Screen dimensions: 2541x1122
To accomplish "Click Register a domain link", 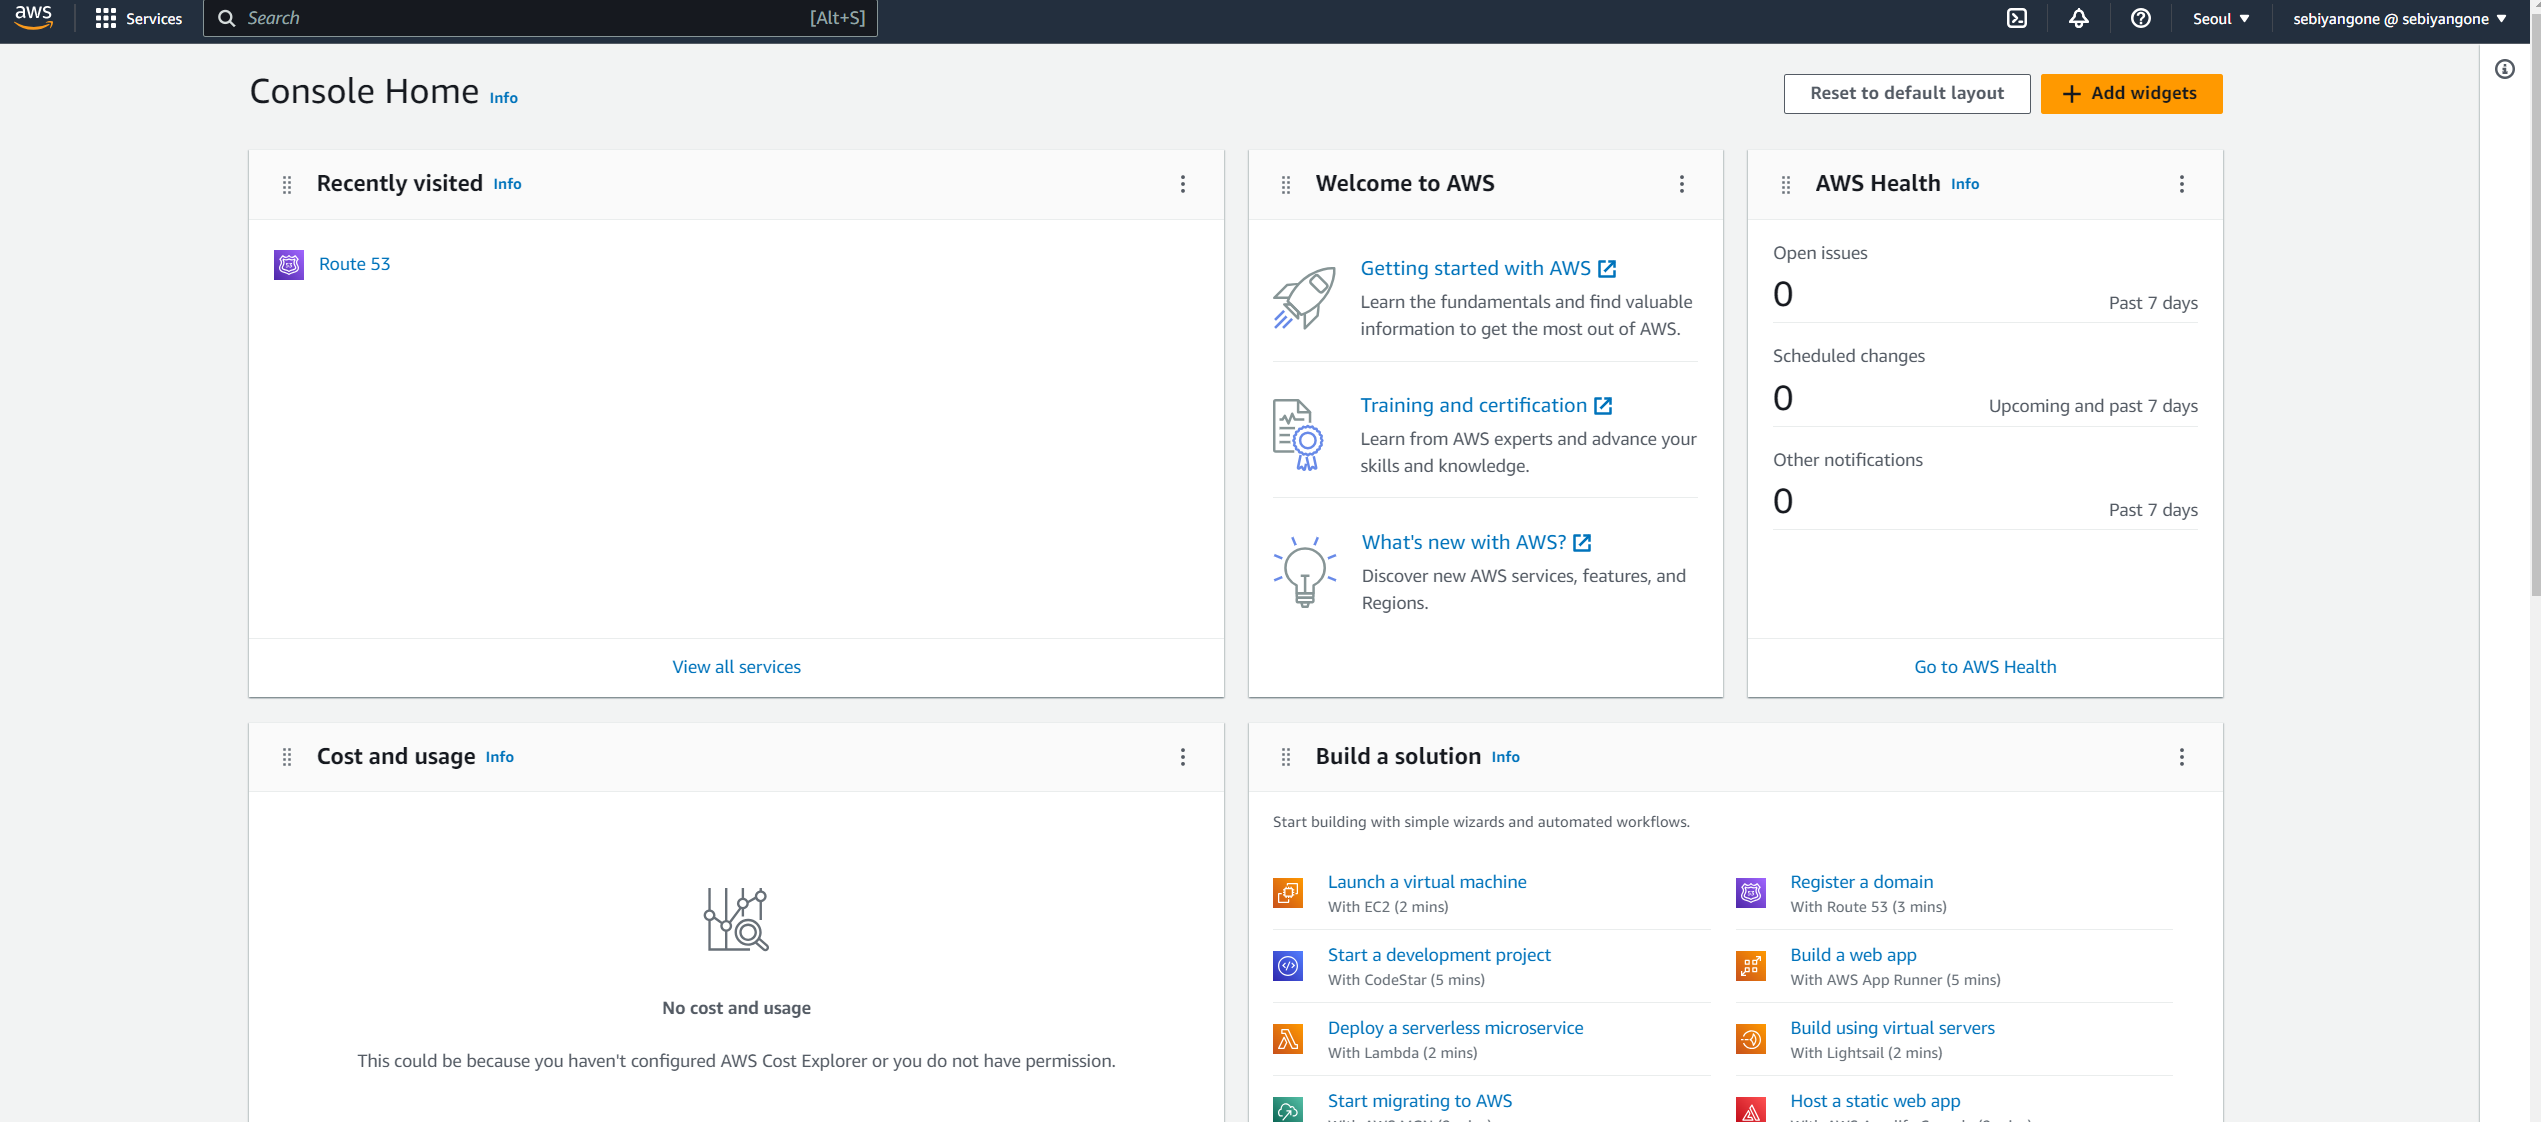I will [x=1861, y=882].
